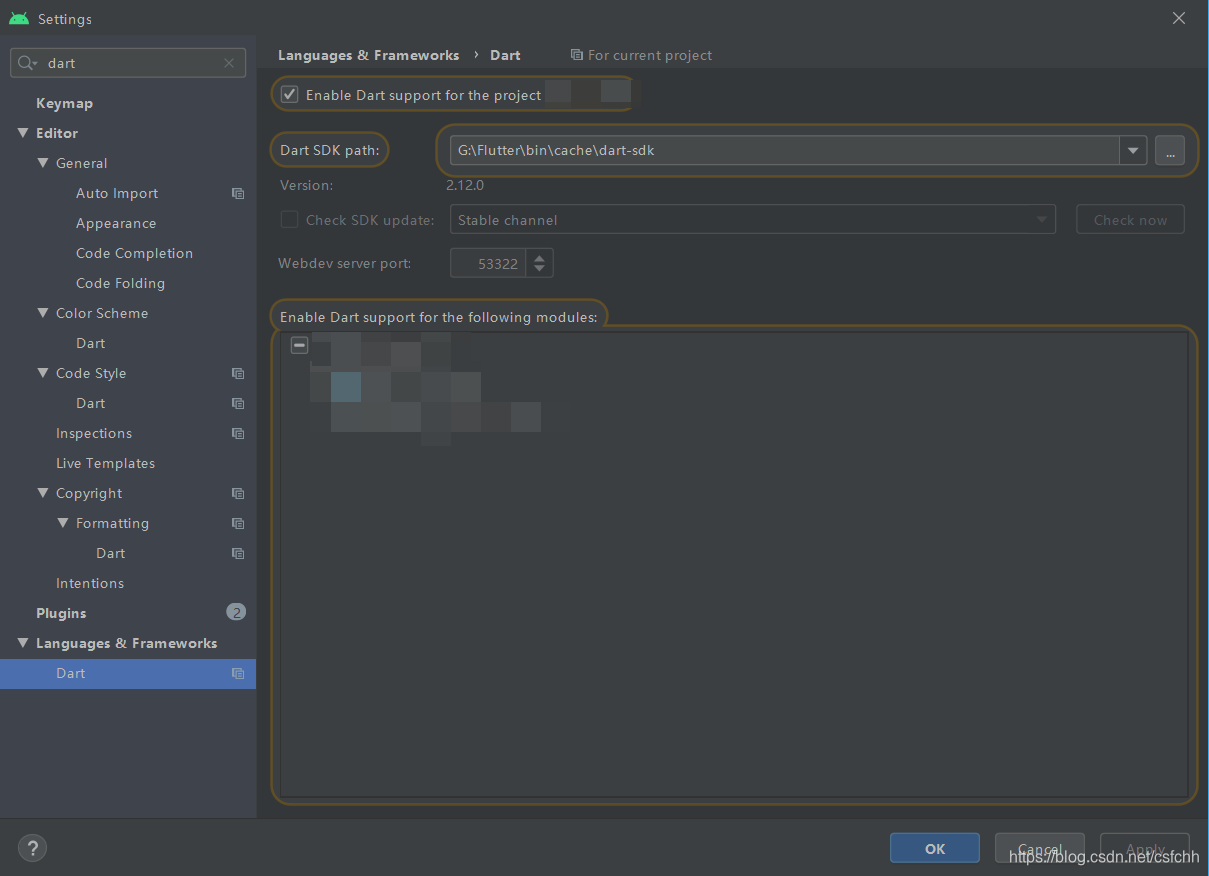Uncheck Enable Dart support for the project

290,95
